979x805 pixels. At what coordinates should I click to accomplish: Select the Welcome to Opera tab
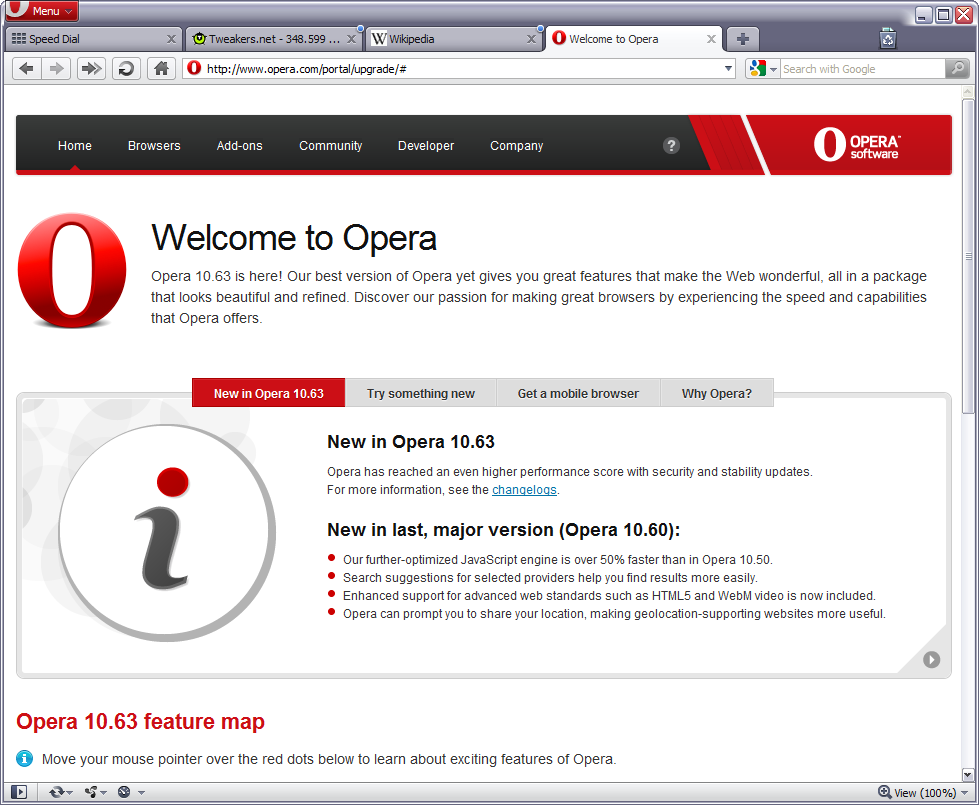click(x=634, y=39)
